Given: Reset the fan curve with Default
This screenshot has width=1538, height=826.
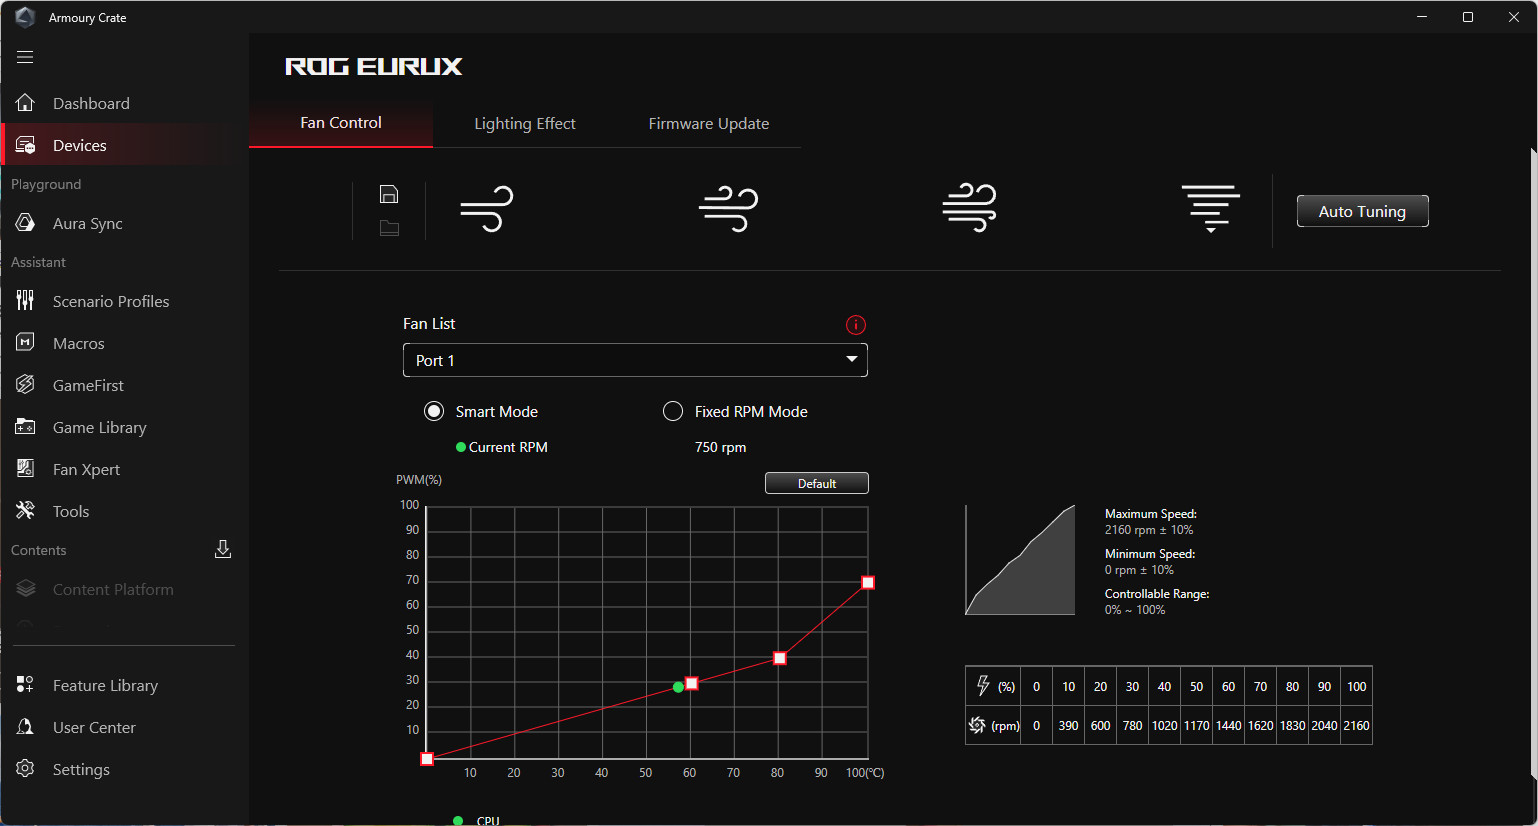Looking at the screenshot, I should point(817,483).
